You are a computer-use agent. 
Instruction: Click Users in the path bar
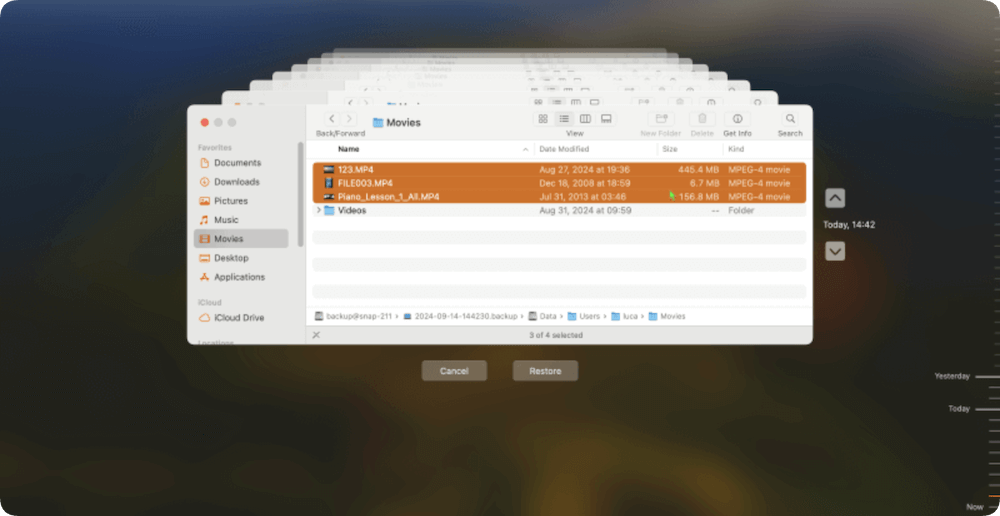[584, 316]
